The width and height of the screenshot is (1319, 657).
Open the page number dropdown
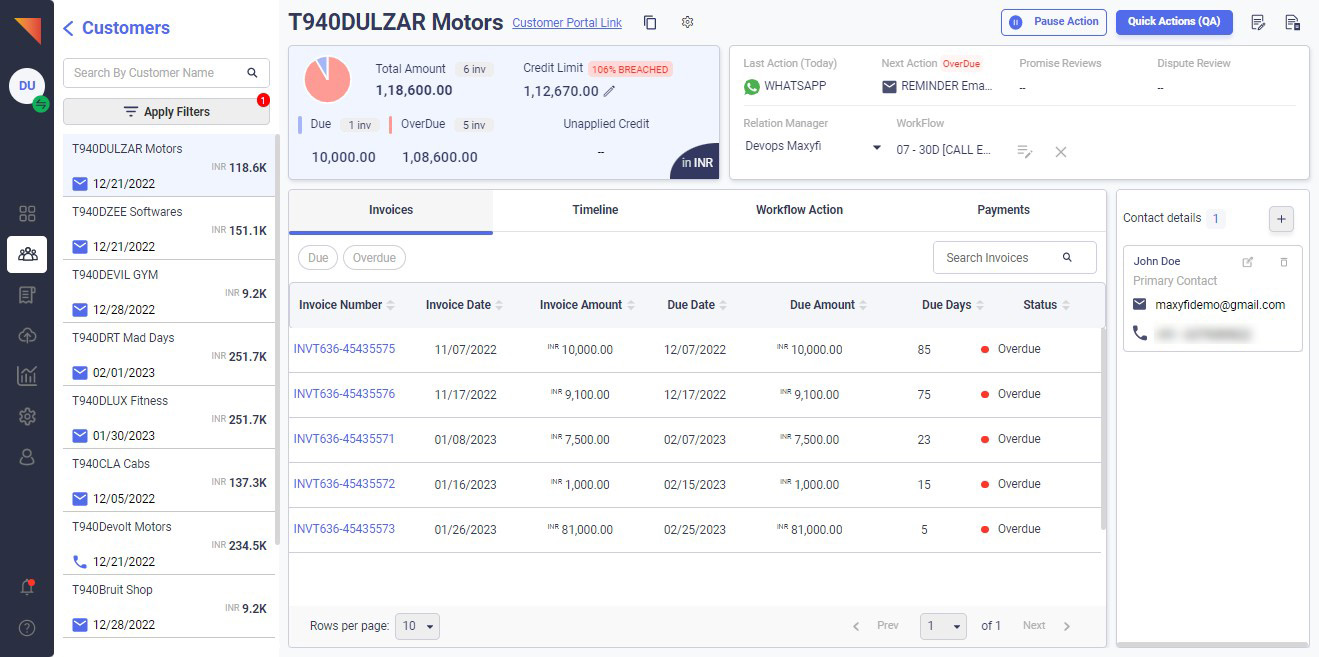click(943, 626)
